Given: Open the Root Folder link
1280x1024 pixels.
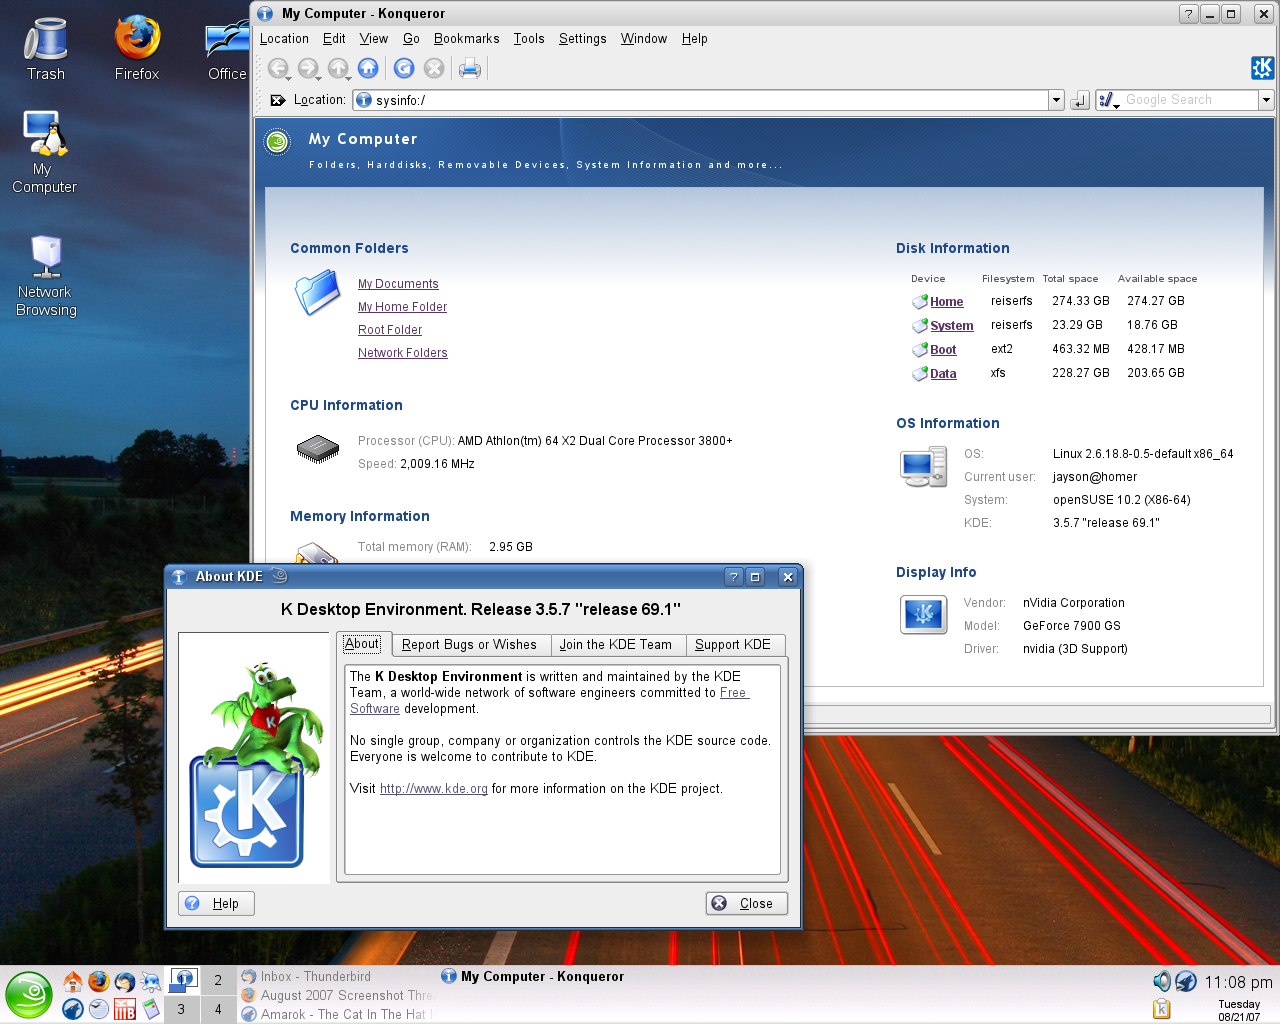Looking at the screenshot, I should [390, 330].
